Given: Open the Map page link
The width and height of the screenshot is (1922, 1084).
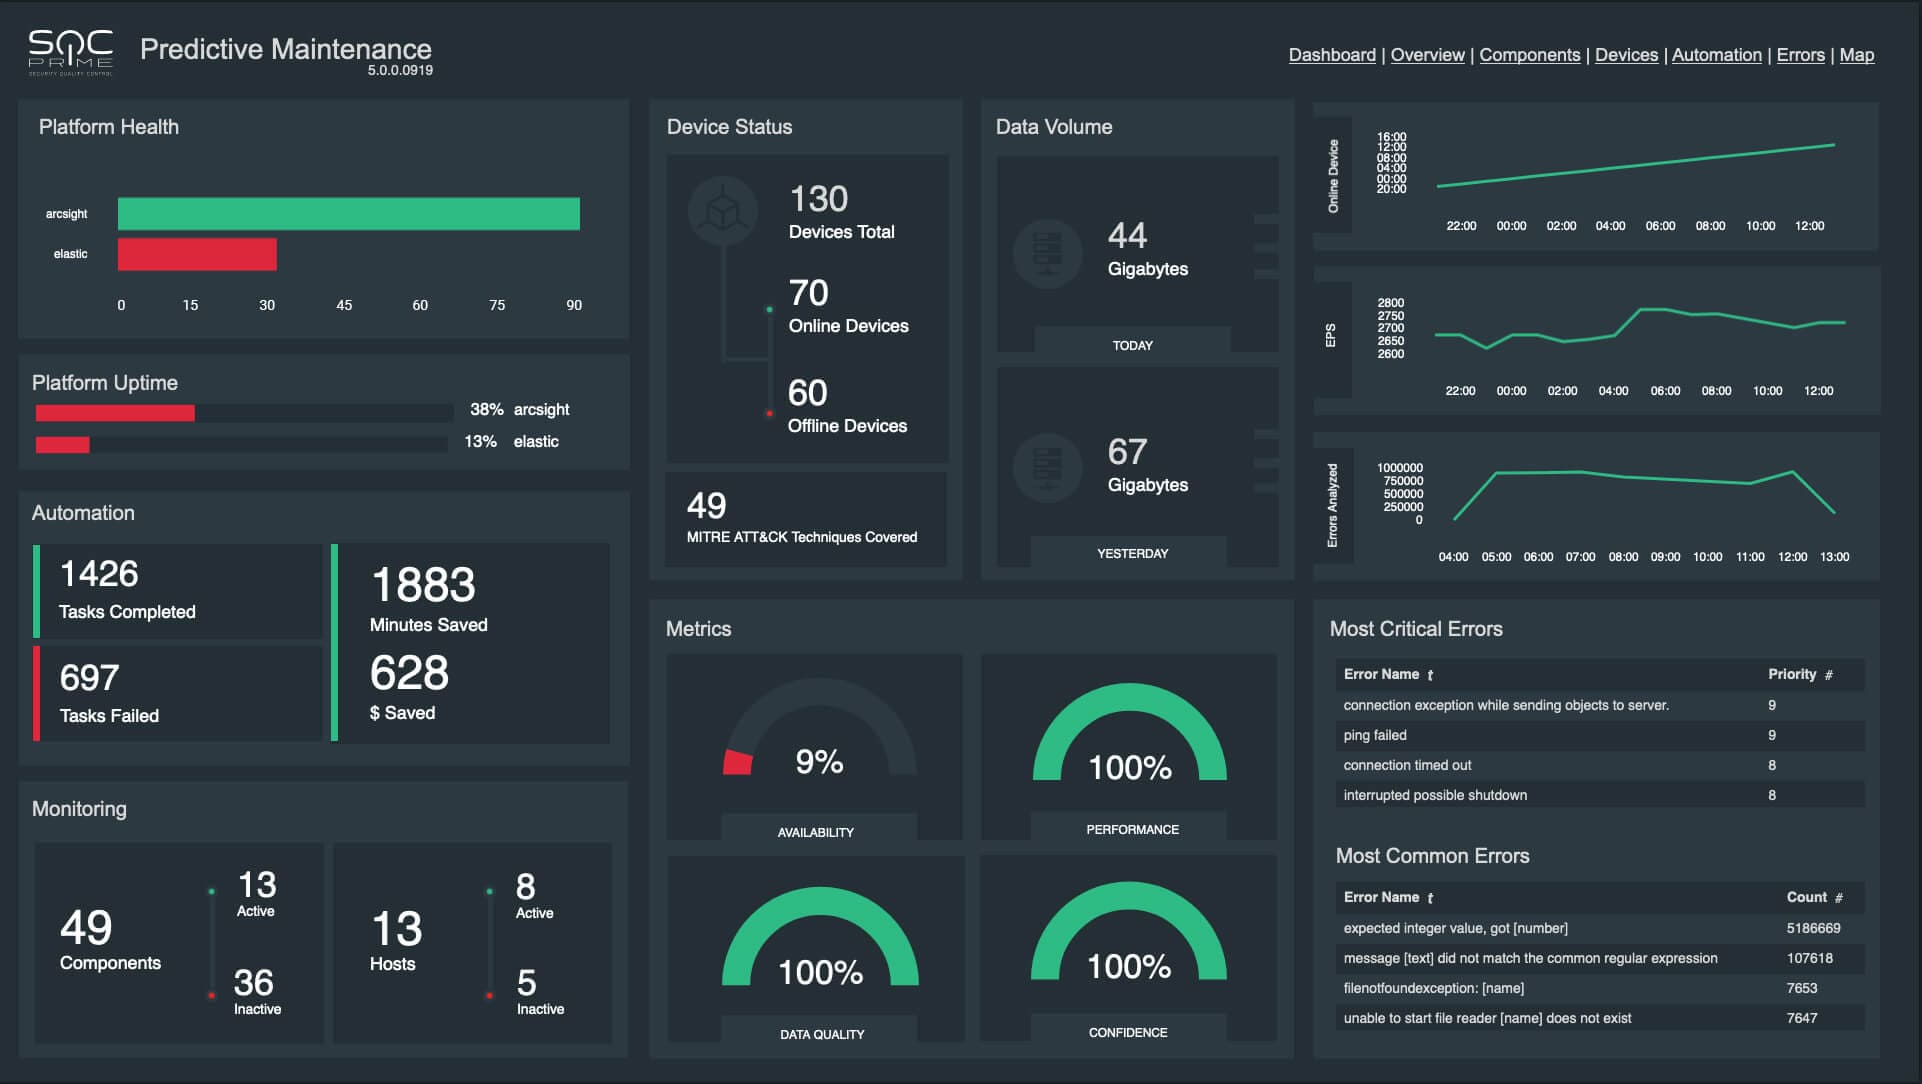Looking at the screenshot, I should pos(1856,55).
